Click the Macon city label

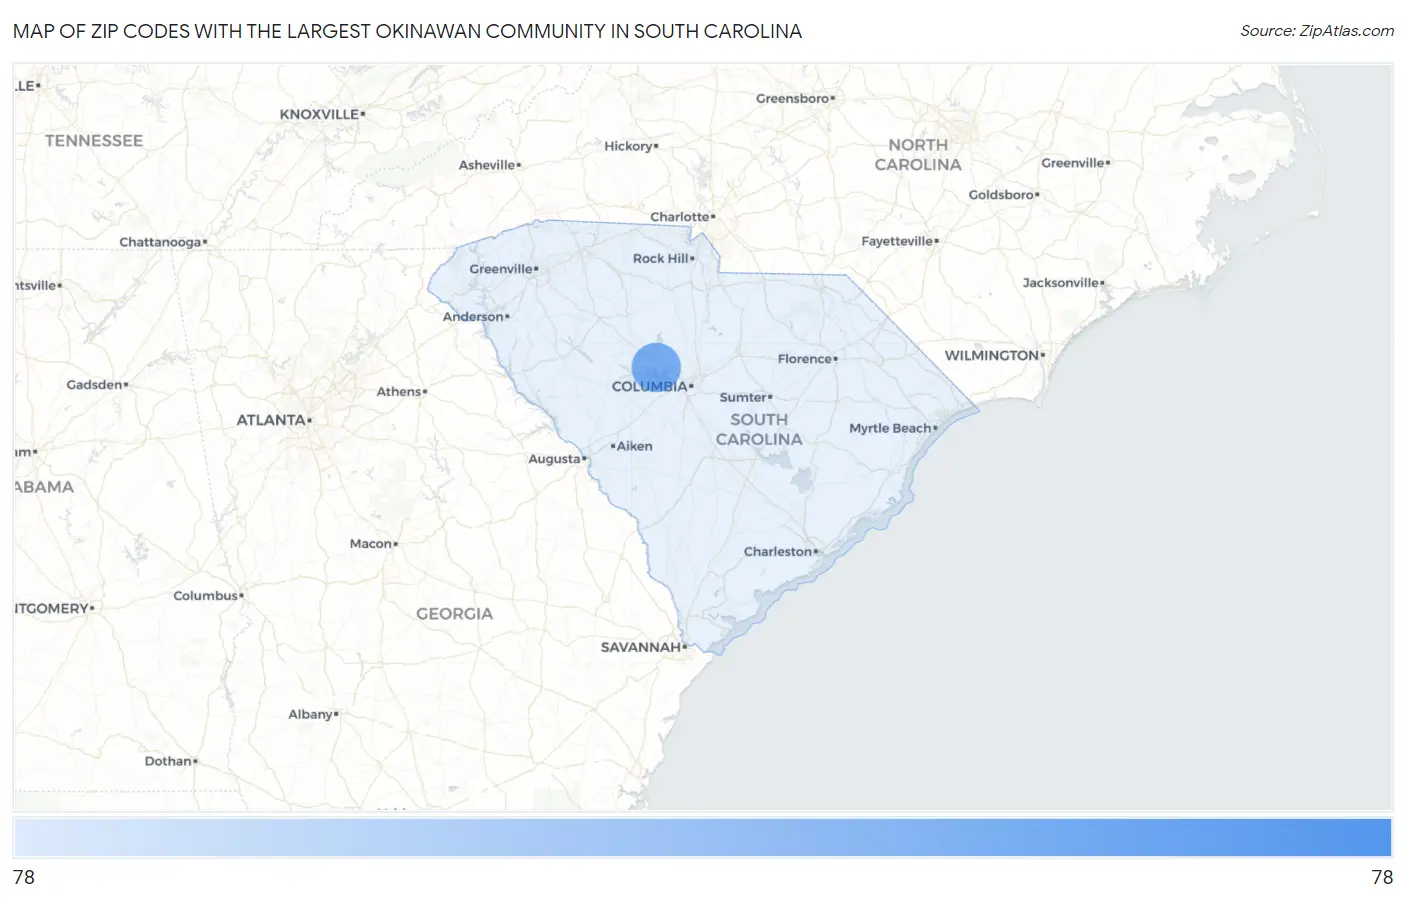click(x=371, y=544)
